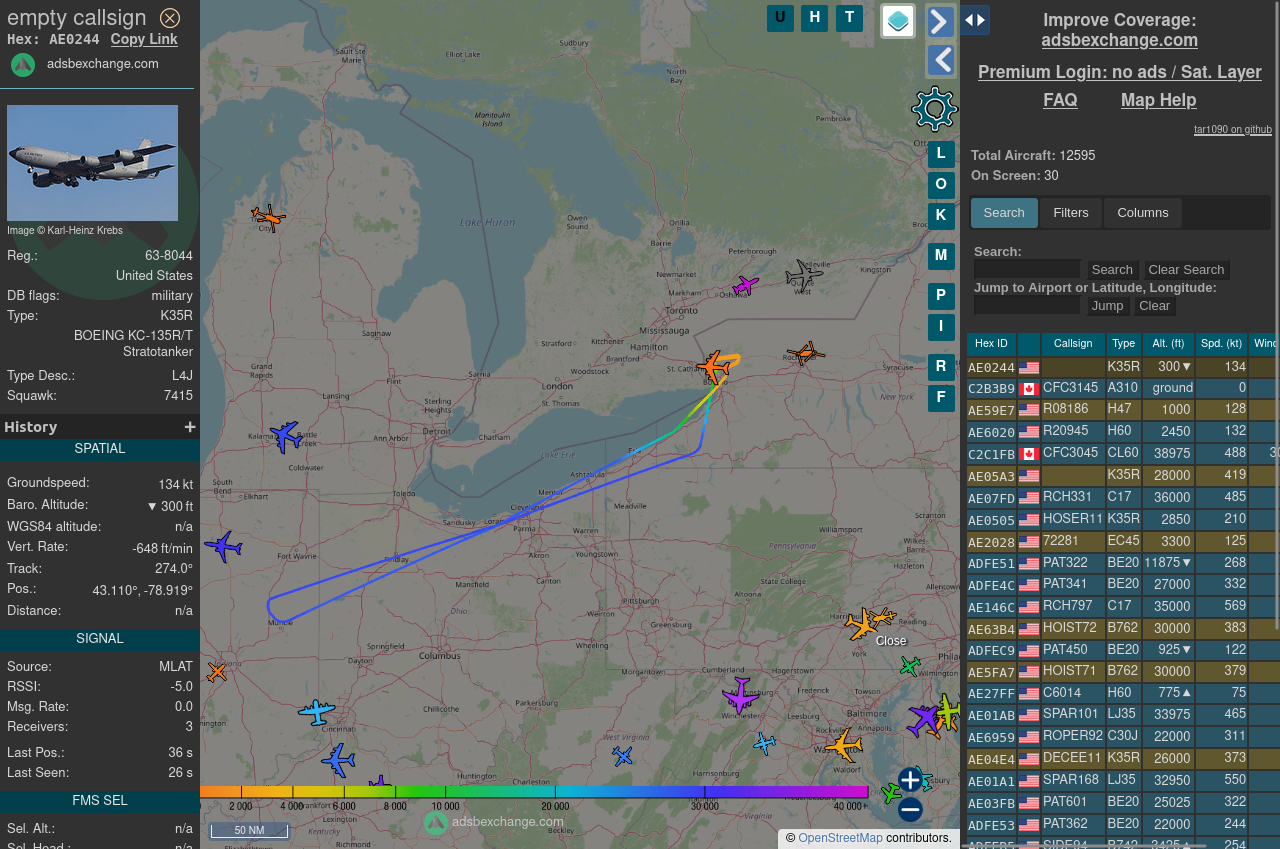Toggle the T map button
1280x849 pixels.
click(x=849, y=18)
